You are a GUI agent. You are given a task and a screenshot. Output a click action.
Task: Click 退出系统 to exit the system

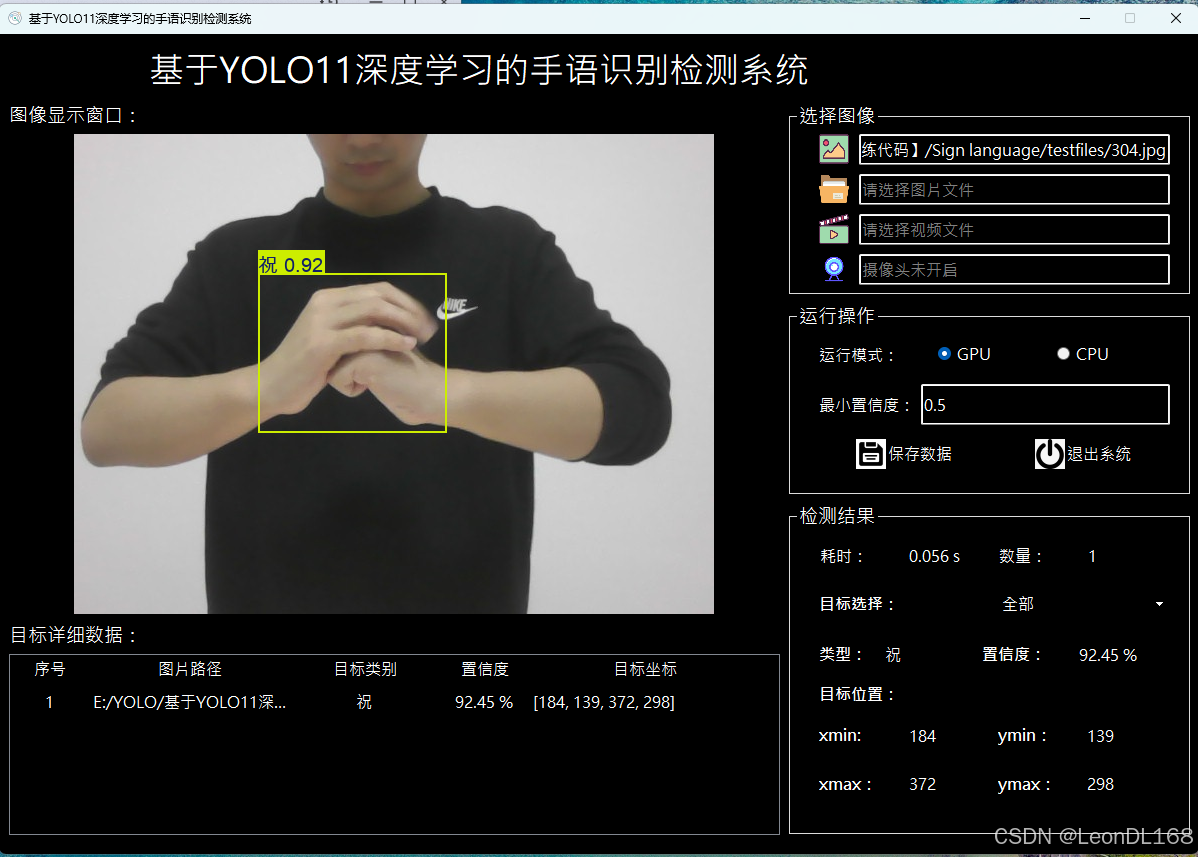(1099, 454)
